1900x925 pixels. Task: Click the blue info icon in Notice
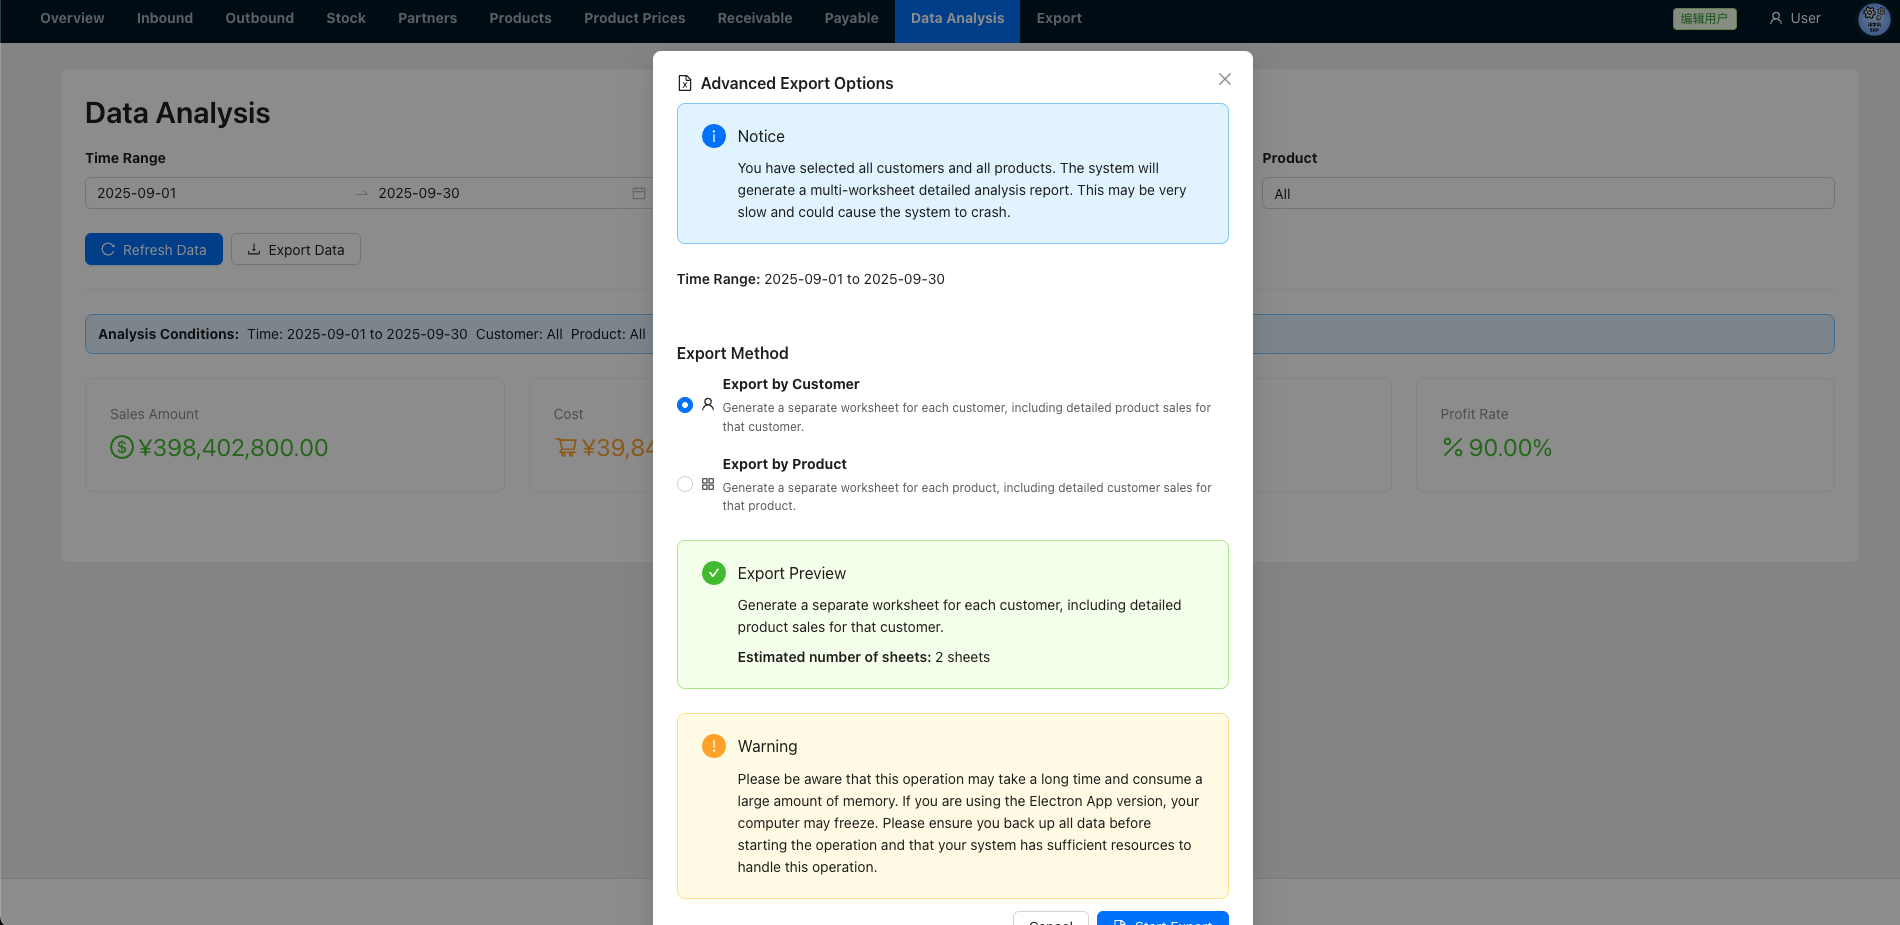pos(714,136)
